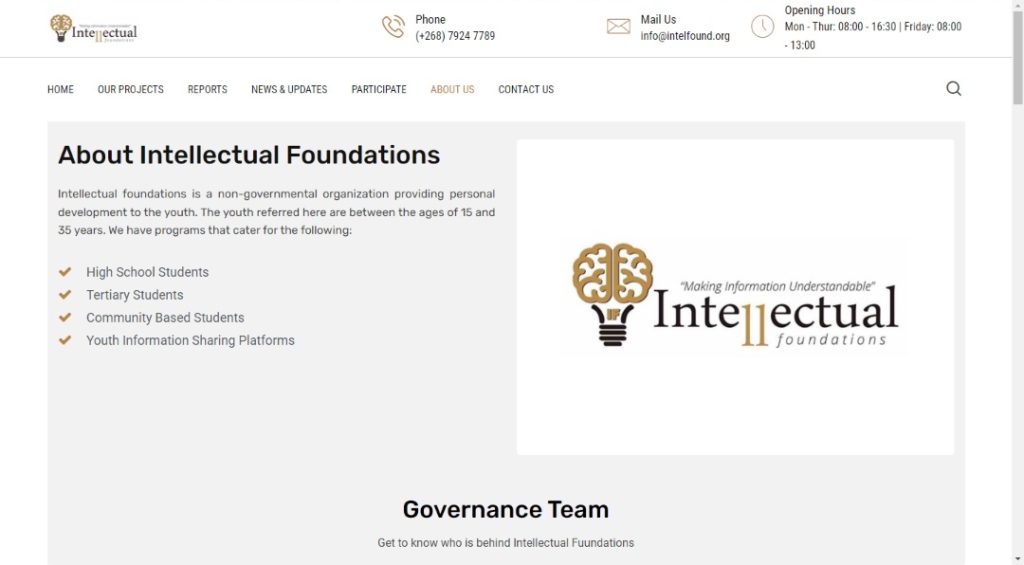Image resolution: width=1024 pixels, height=565 pixels.
Task: Open News & Updates menu item
Action: coord(289,89)
